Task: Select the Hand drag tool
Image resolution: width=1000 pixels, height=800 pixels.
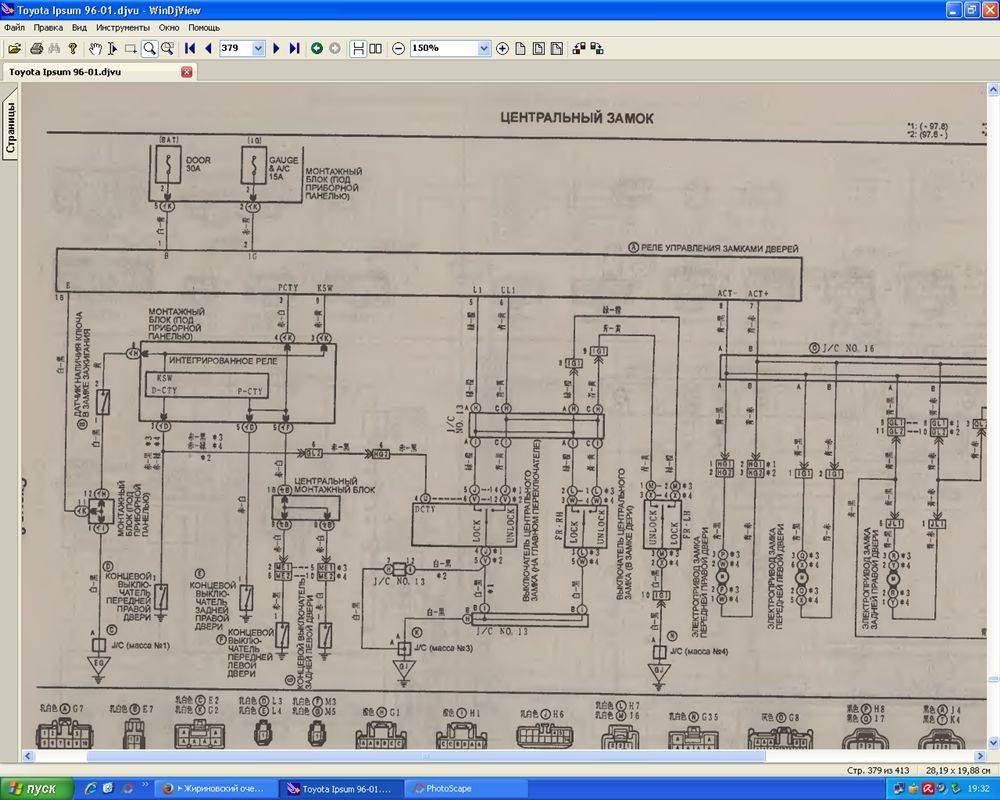Action: (x=95, y=48)
